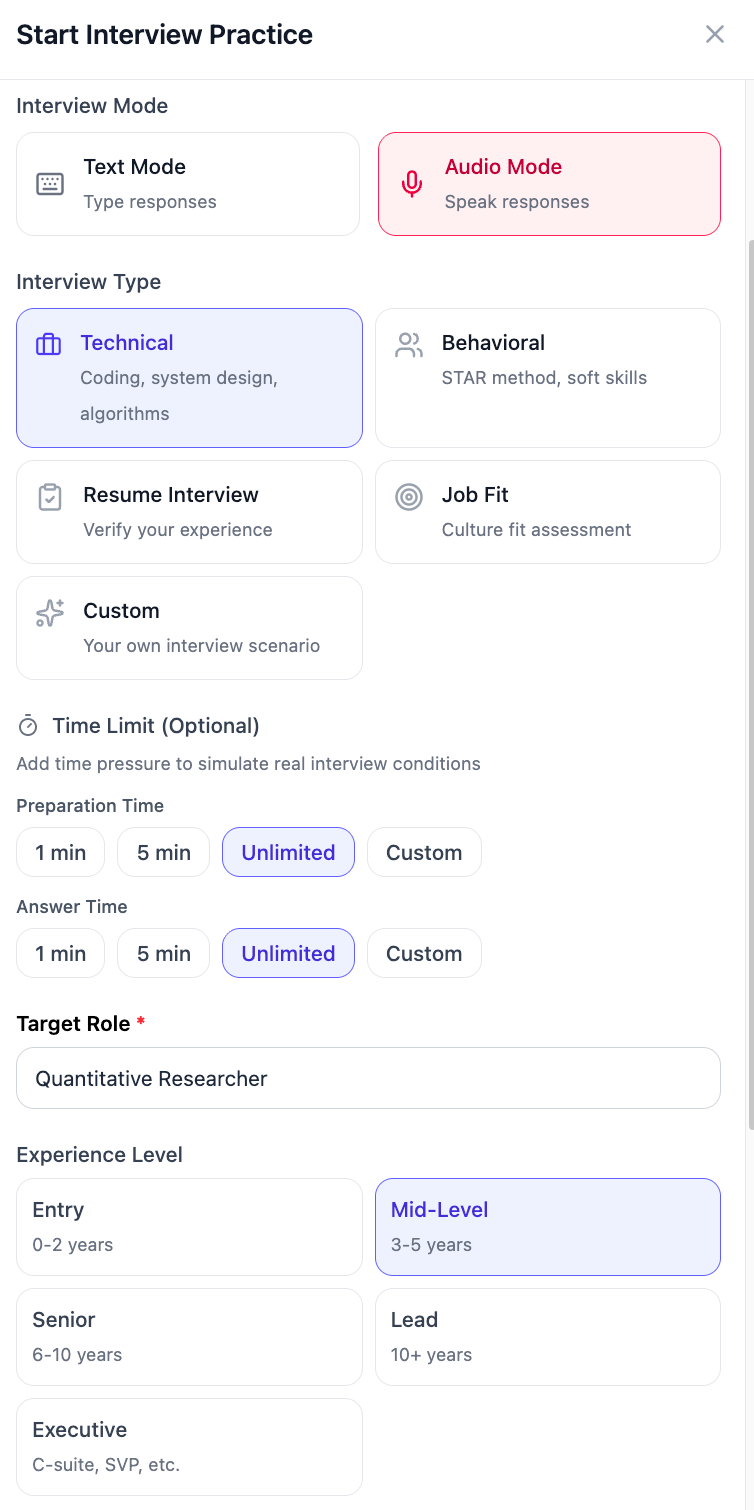Click the microphone icon in Audio Mode
The width and height of the screenshot is (754, 1510).
point(411,184)
